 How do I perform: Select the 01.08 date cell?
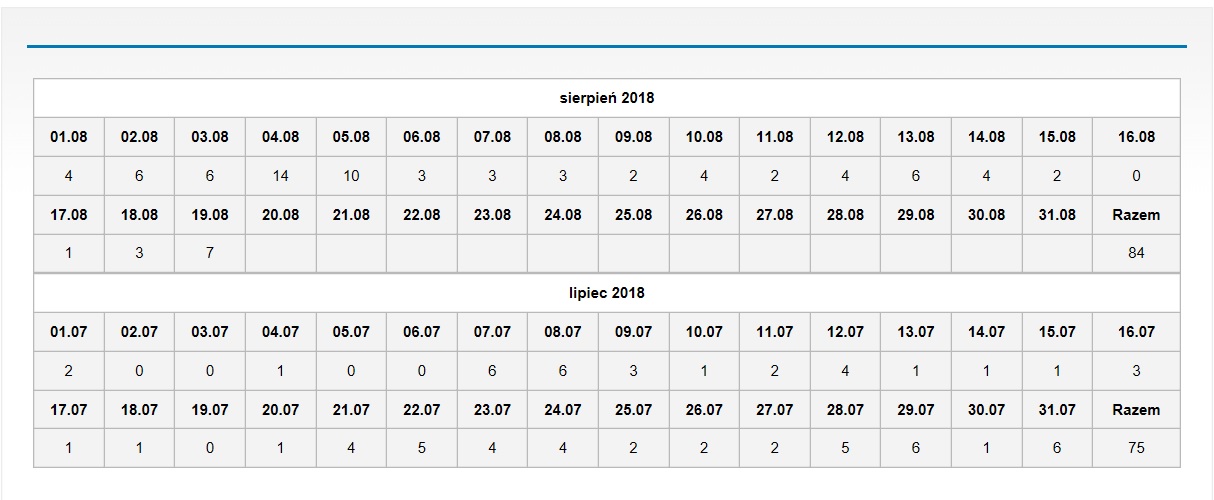(69, 137)
